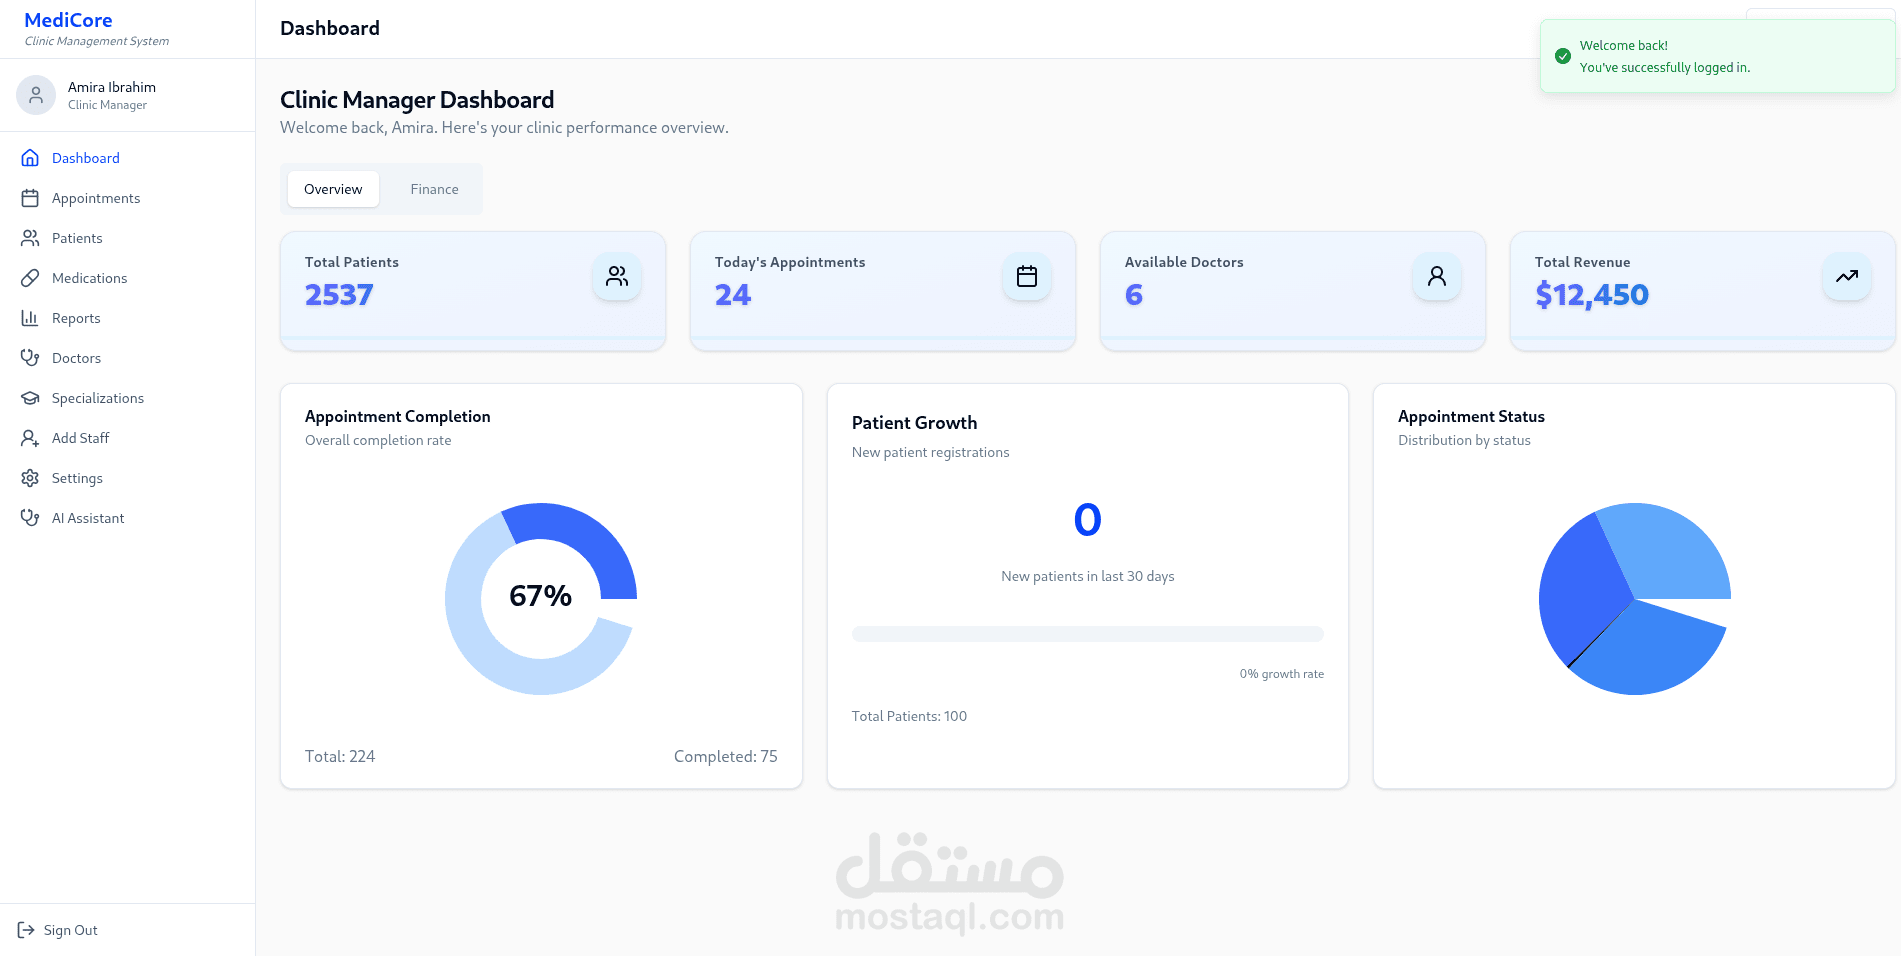Select the Specializations graduation cap icon
Viewport: 1901px width, 956px height.
pos(31,398)
